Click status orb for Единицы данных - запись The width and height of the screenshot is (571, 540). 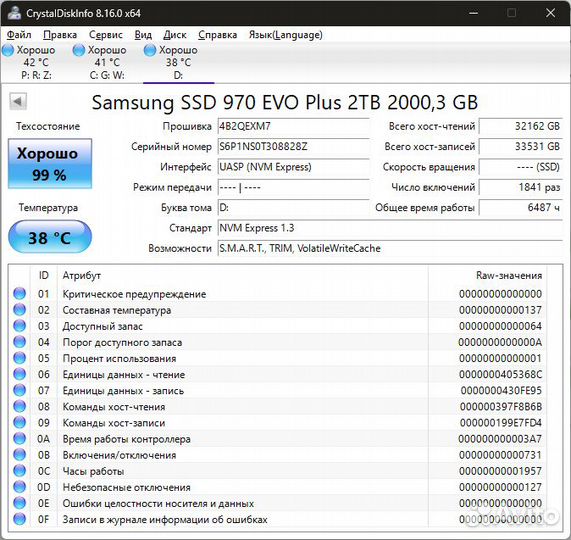point(19,390)
